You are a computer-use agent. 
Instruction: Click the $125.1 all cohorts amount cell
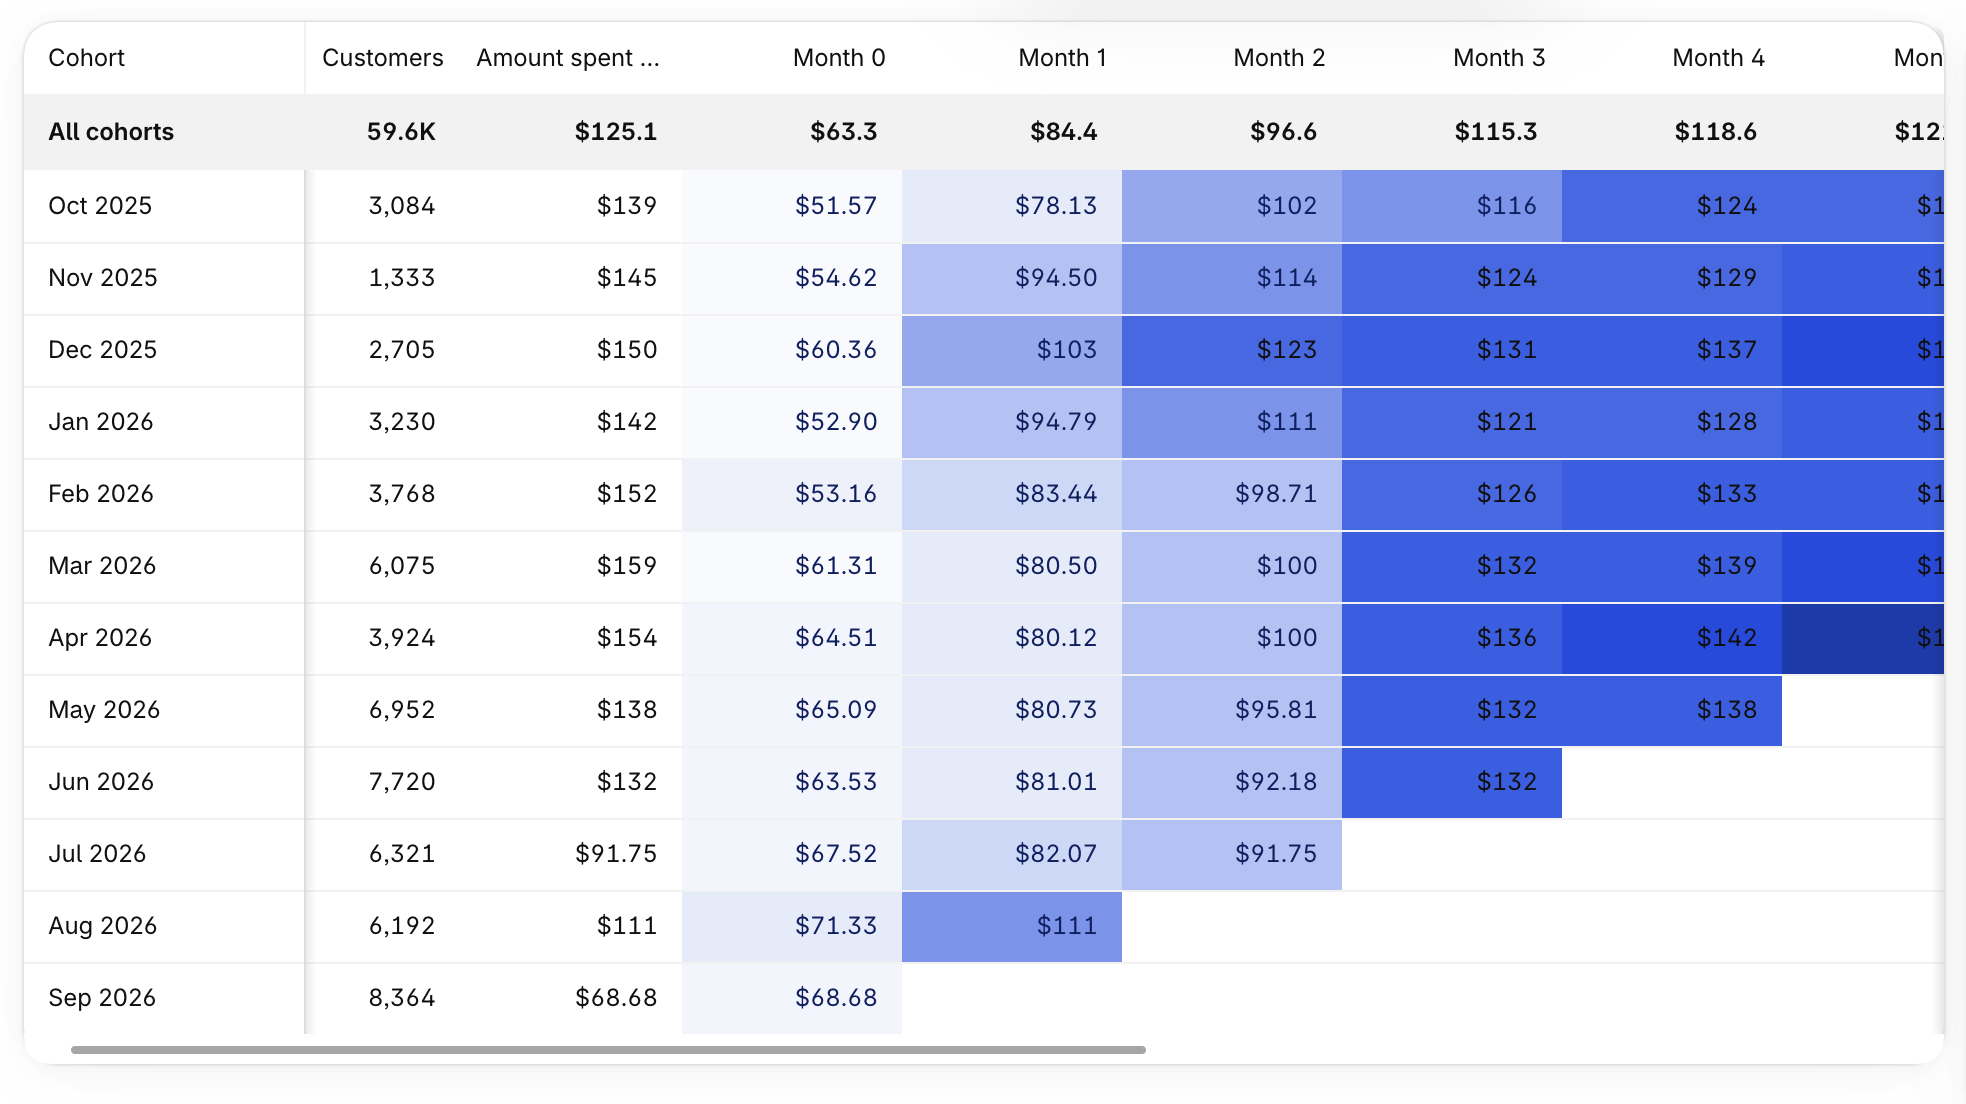tap(616, 132)
